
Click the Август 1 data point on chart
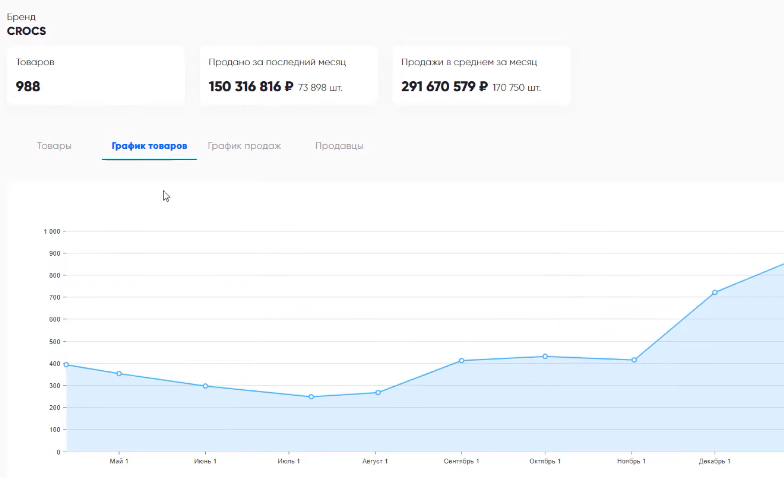378,392
